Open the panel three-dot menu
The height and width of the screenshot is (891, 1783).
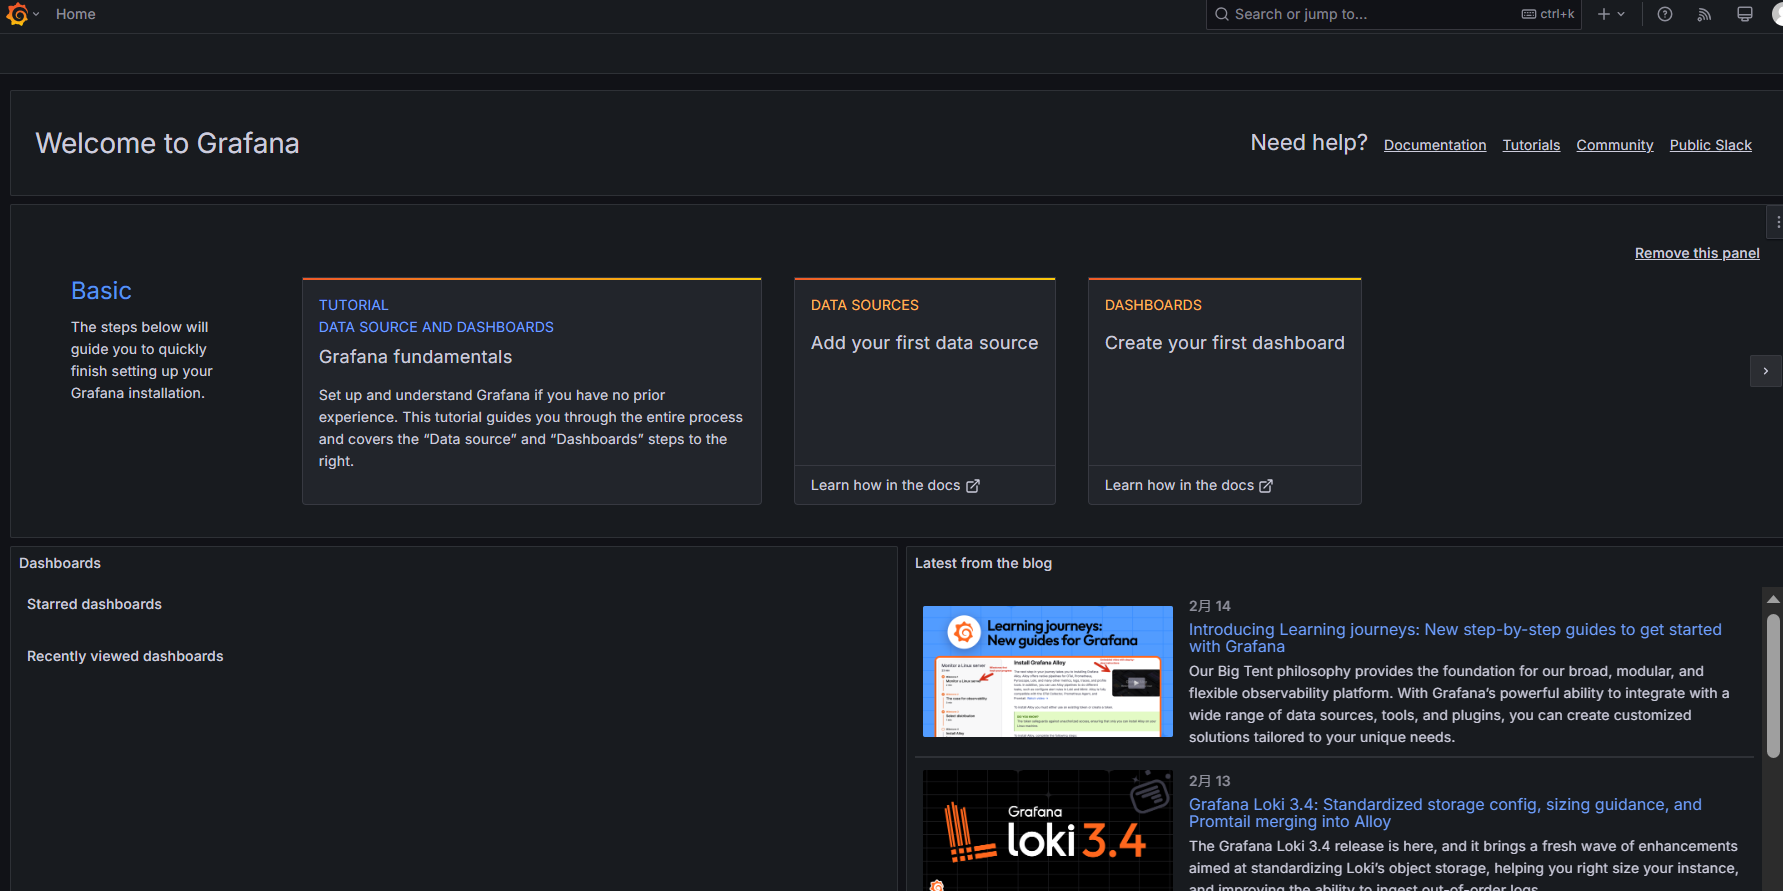[x=1777, y=222]
